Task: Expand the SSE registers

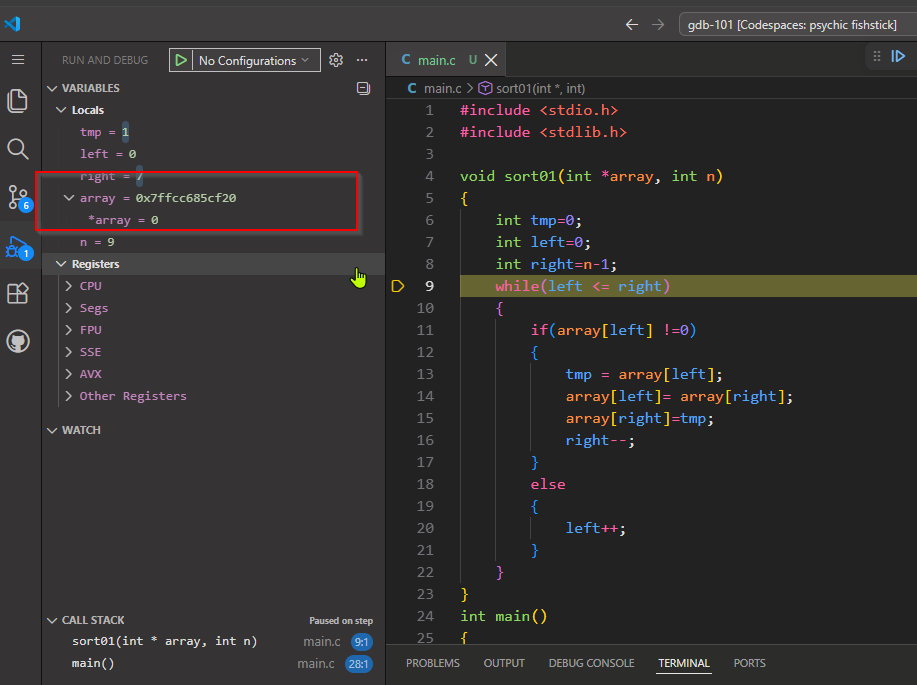Action: click(x=69, y=352)
